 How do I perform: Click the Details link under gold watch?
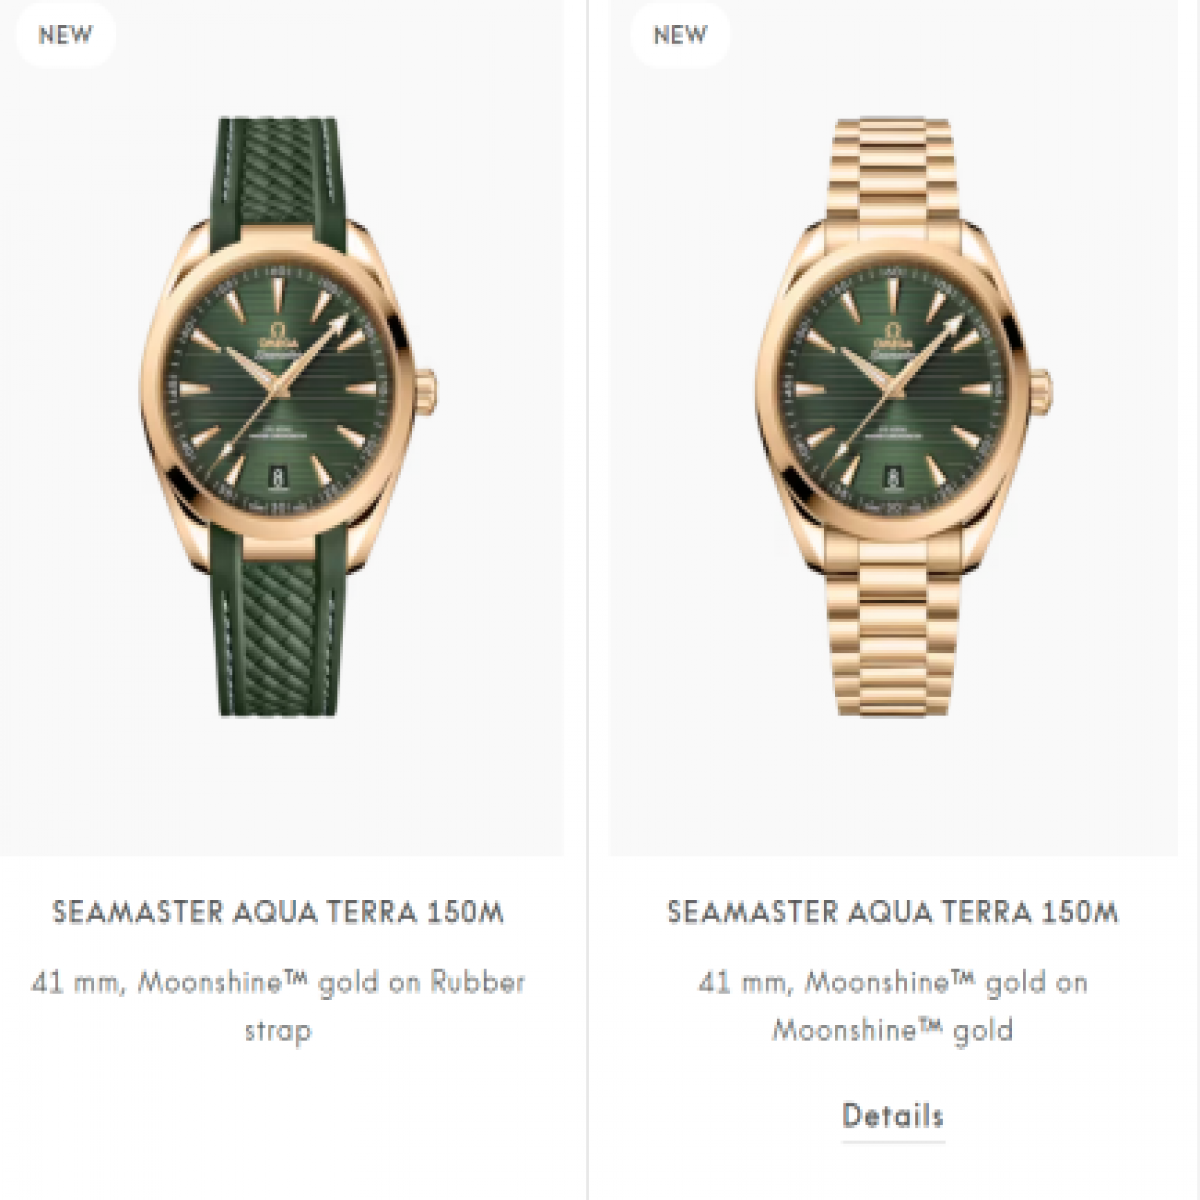coord(893,1115)
